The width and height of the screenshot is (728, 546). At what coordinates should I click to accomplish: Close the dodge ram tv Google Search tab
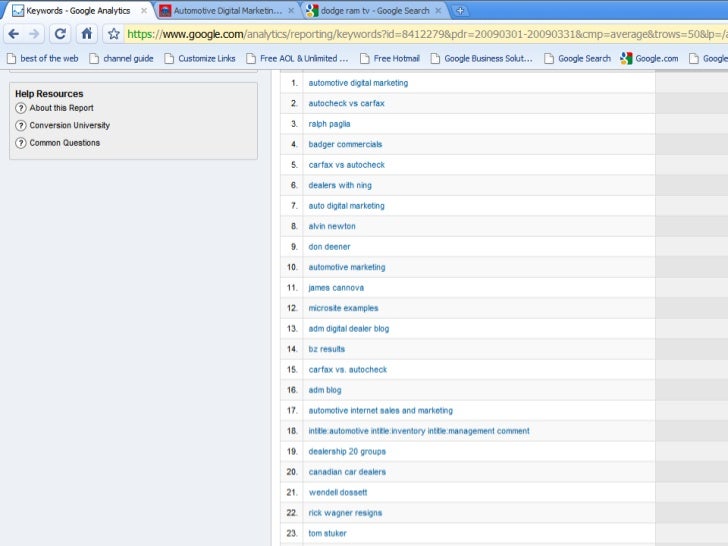click(438, 10)
